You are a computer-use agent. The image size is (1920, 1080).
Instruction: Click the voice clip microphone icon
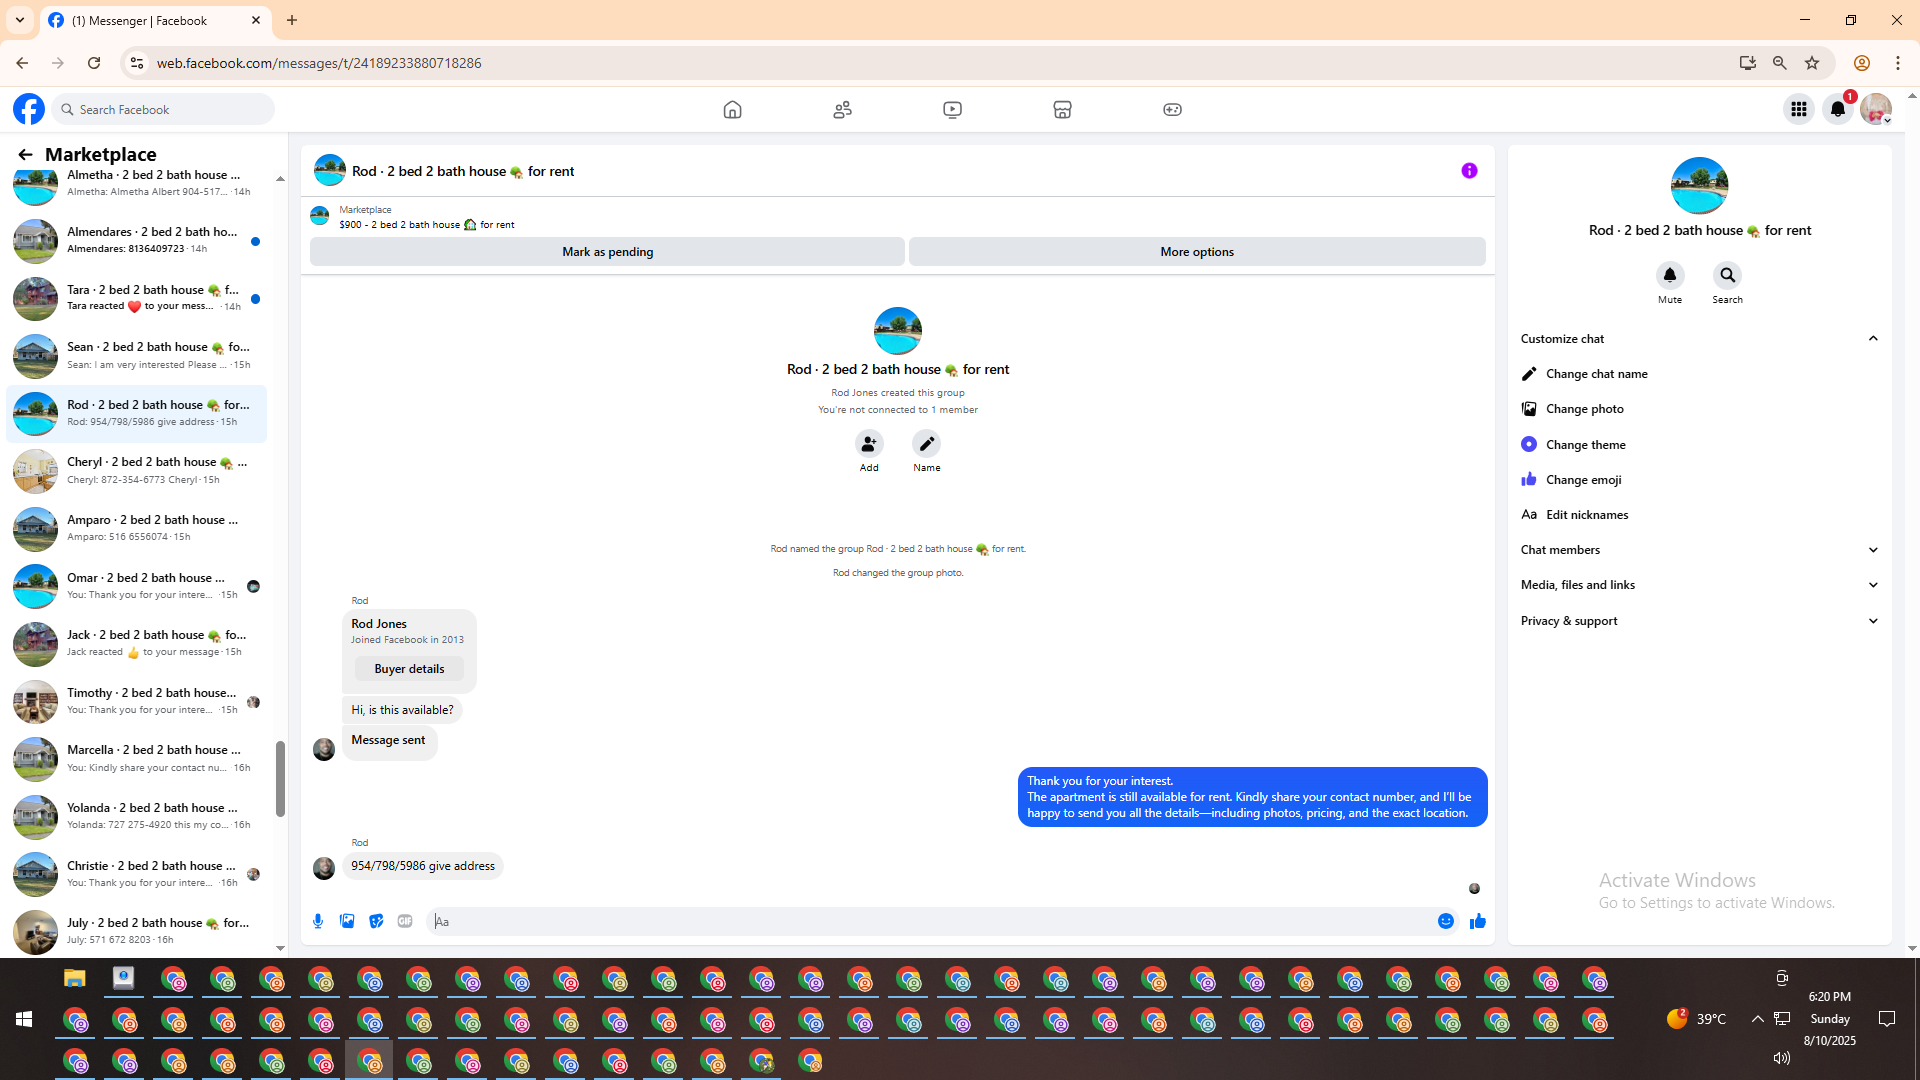pyautogui.click(x=318, y=921)
